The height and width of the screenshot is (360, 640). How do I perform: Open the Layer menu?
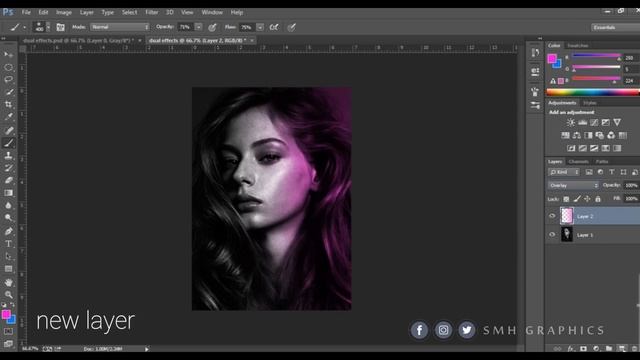pos(87,12)
